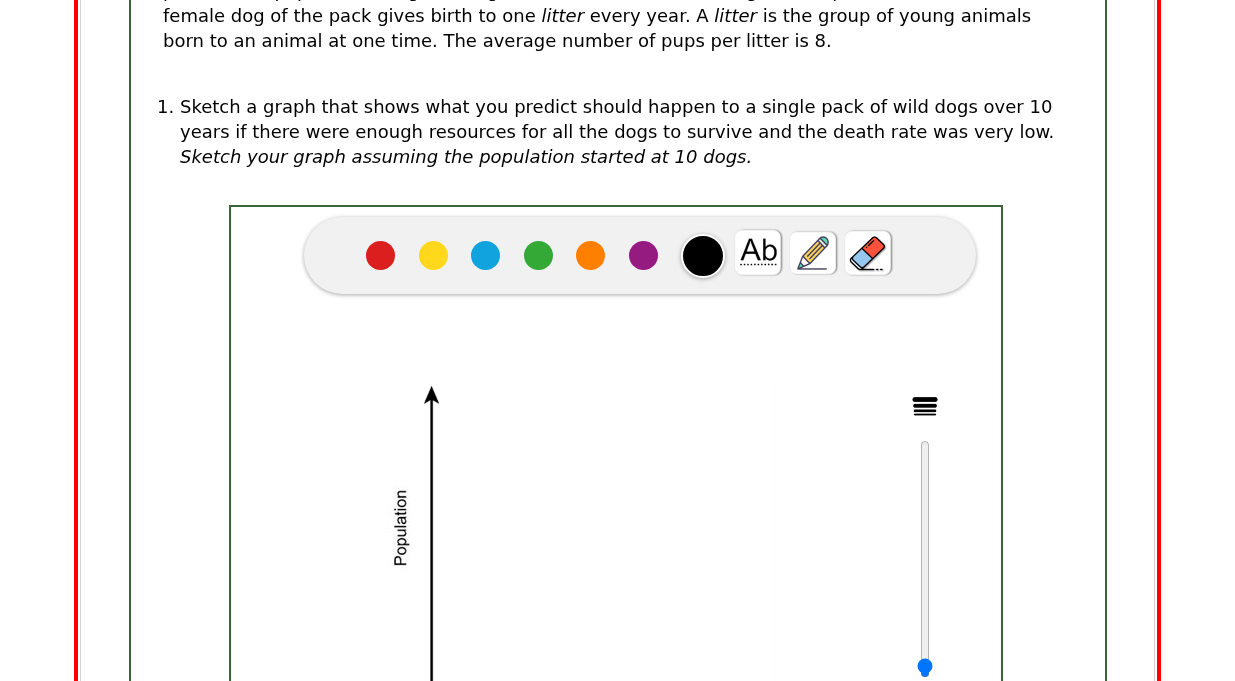This screenshot has width=1235, height=681.
Task: Pick the yellow drawing color
Action: click(x=433, y=255)
